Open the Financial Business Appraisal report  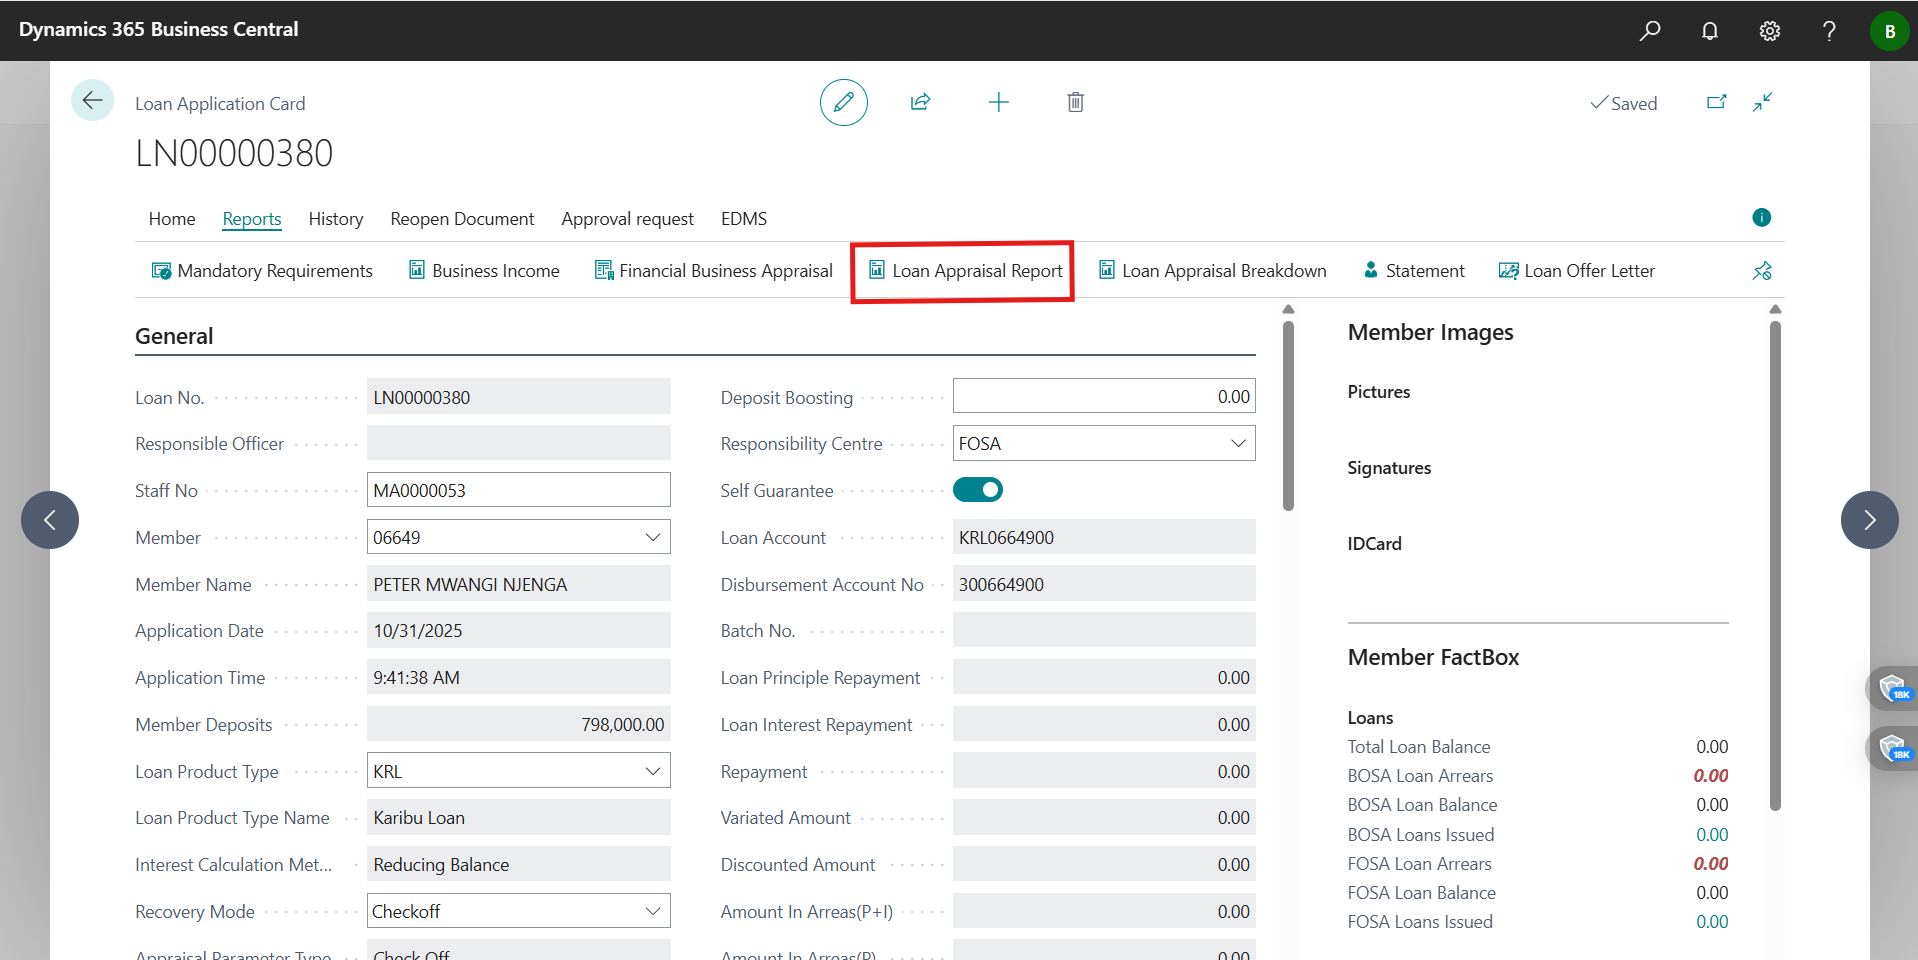[713, 270]
